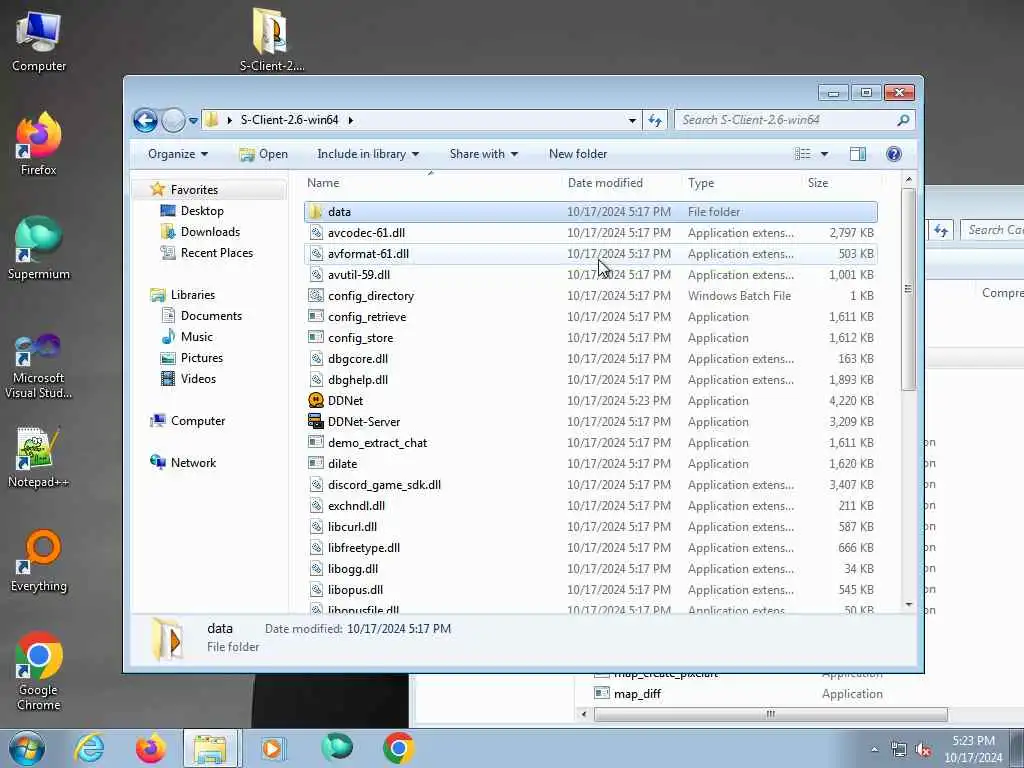Click the search magnifier icon
Screen dimensions: 1024x768
tap(903, 120)
